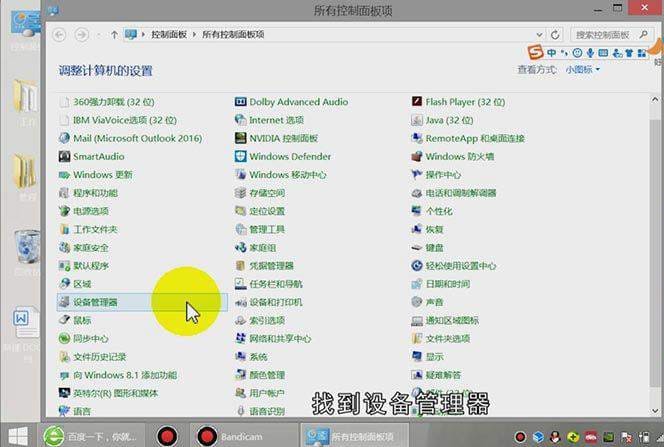Click the scrollbar down arrow
Image resolution: width=664 pixels, height=447 pixels.
point(655,411)
